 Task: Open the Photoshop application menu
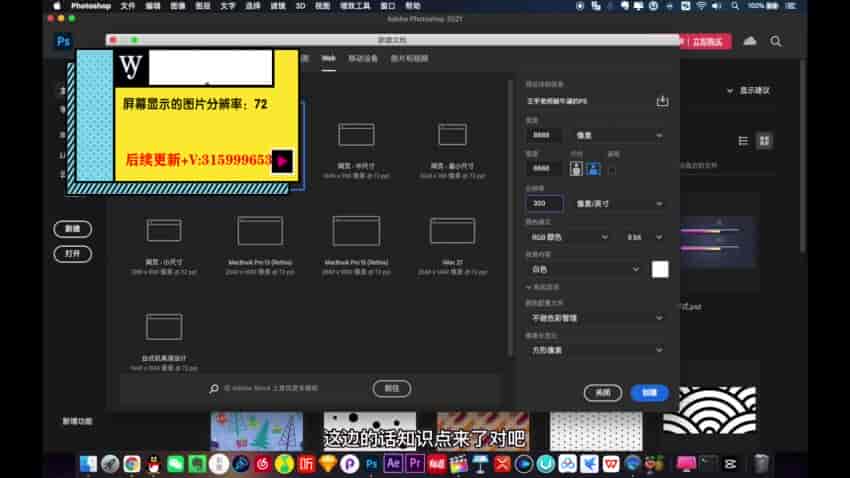click(x=91, y=6)
